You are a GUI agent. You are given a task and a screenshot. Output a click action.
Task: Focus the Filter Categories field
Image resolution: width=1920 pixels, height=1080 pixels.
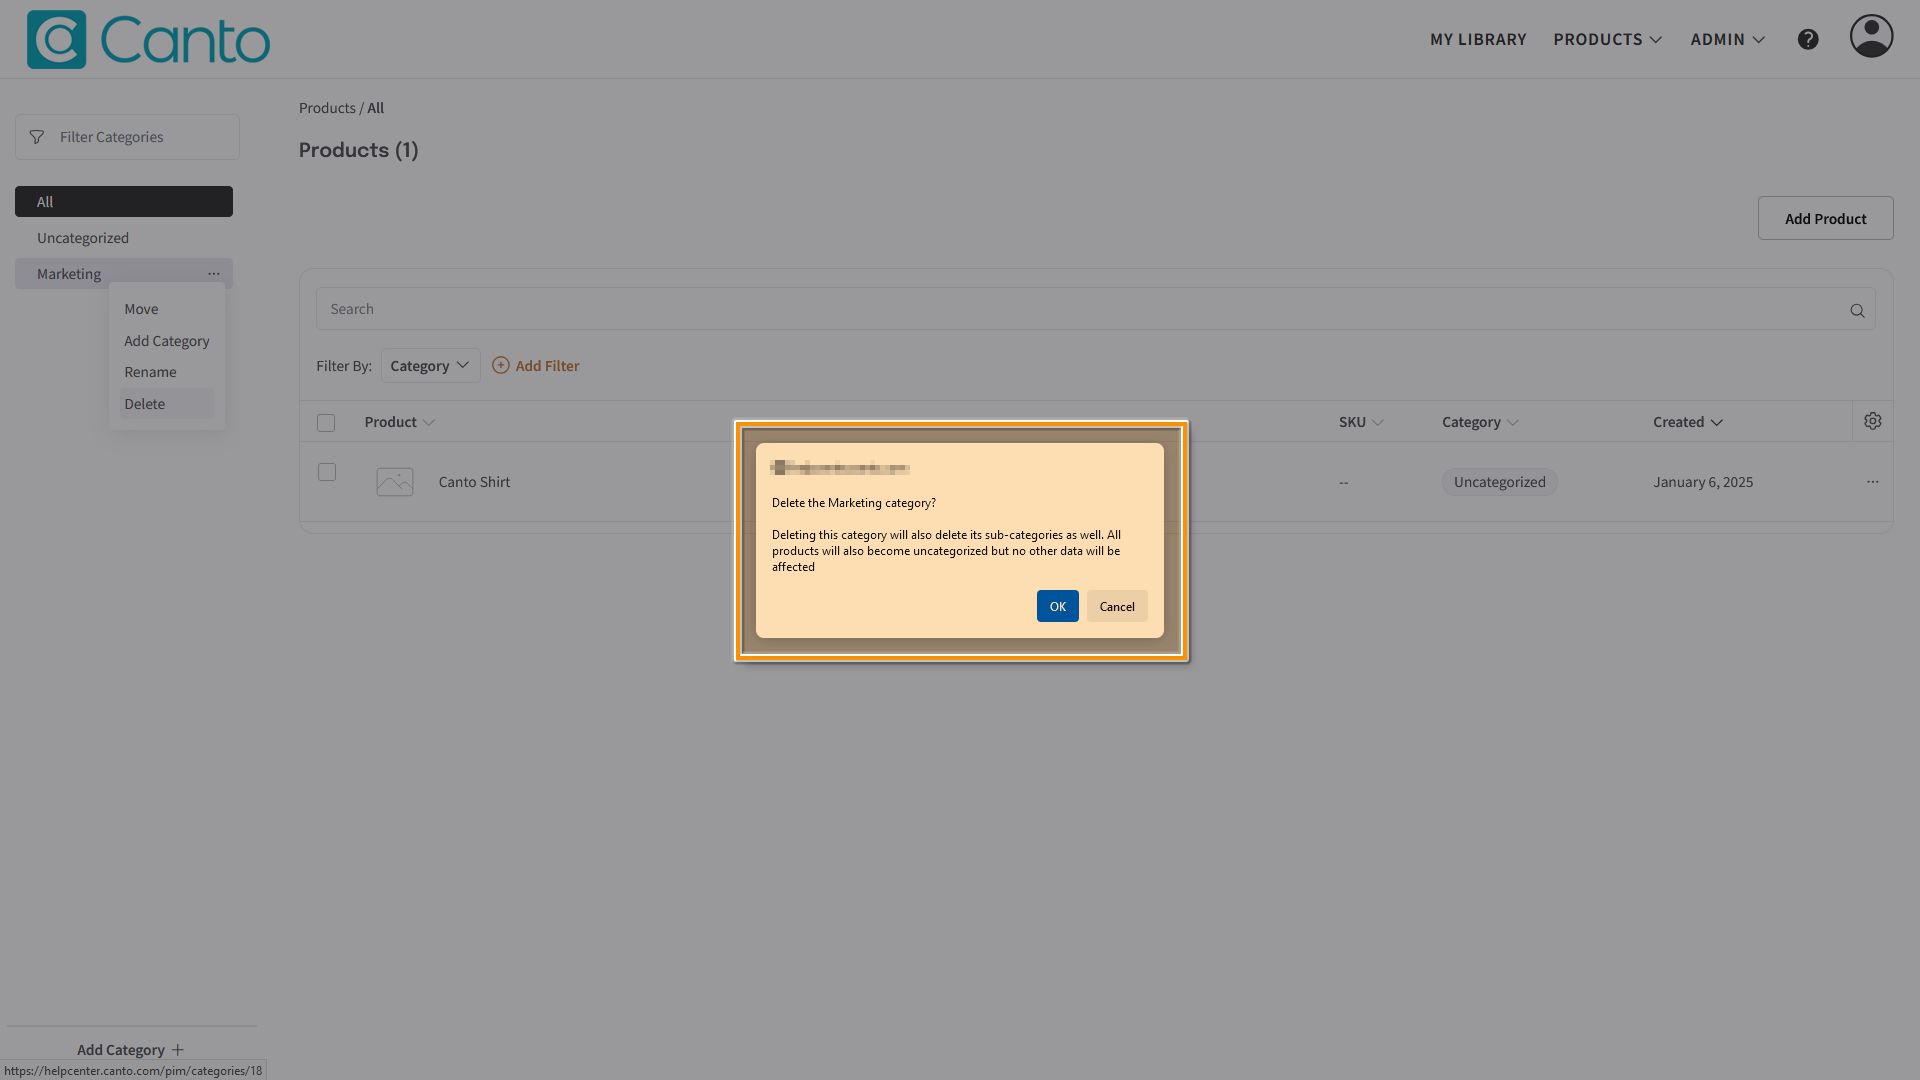pyautogui.click(x=127, y=137)
